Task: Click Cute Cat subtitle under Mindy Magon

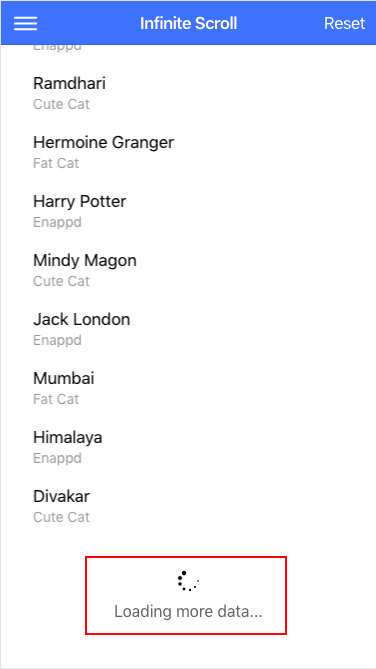Action: [x=61, y=281]
